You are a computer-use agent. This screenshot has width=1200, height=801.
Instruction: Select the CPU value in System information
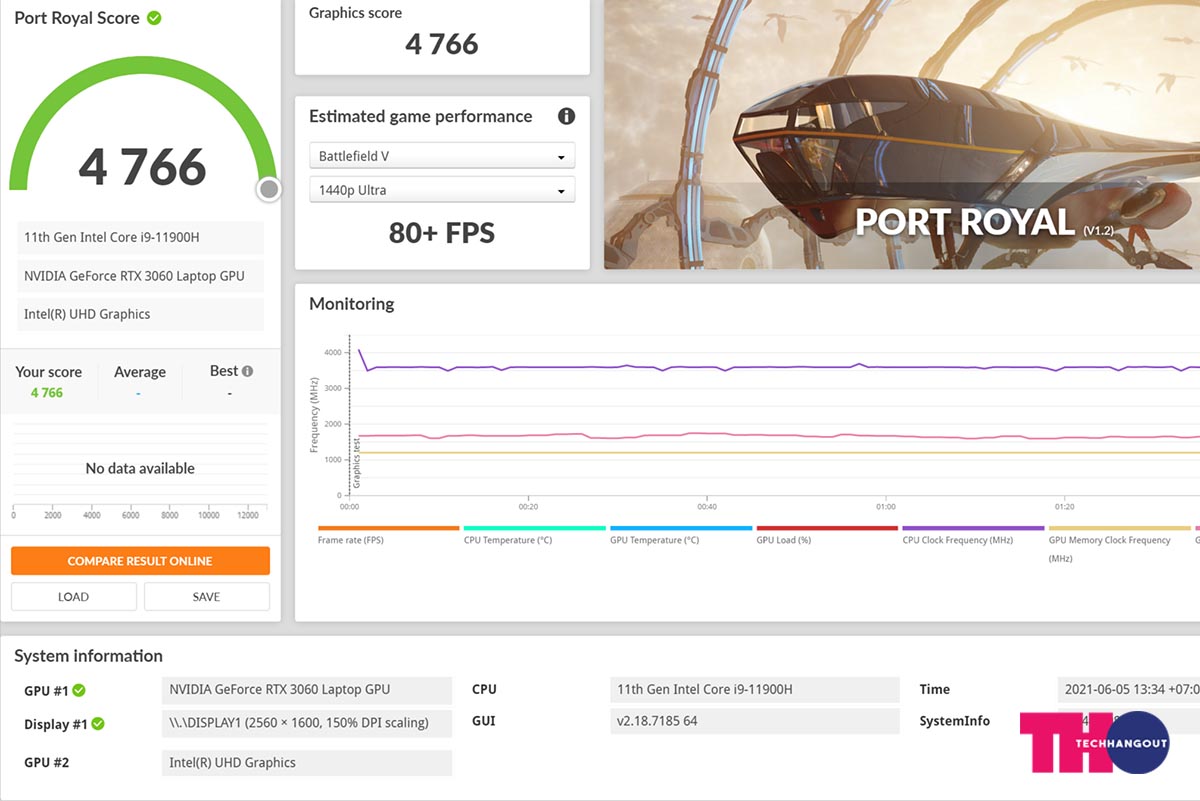[755, 689]
